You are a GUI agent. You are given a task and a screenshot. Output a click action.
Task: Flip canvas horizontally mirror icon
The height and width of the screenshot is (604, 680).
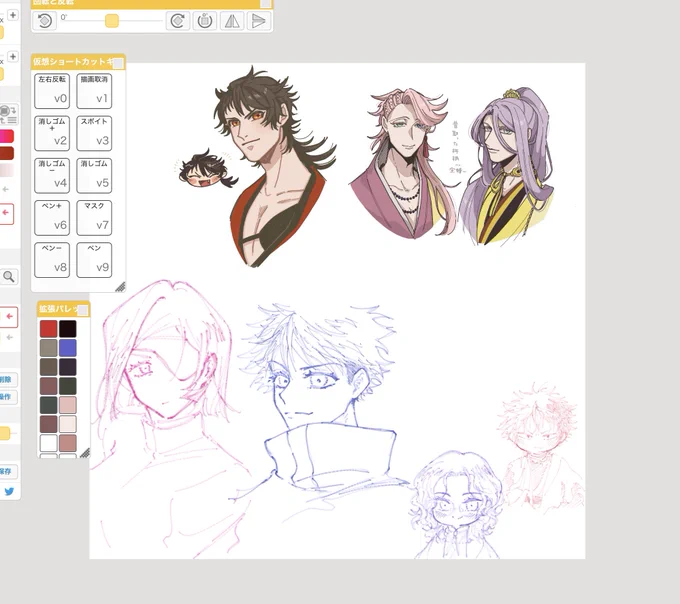232,21
